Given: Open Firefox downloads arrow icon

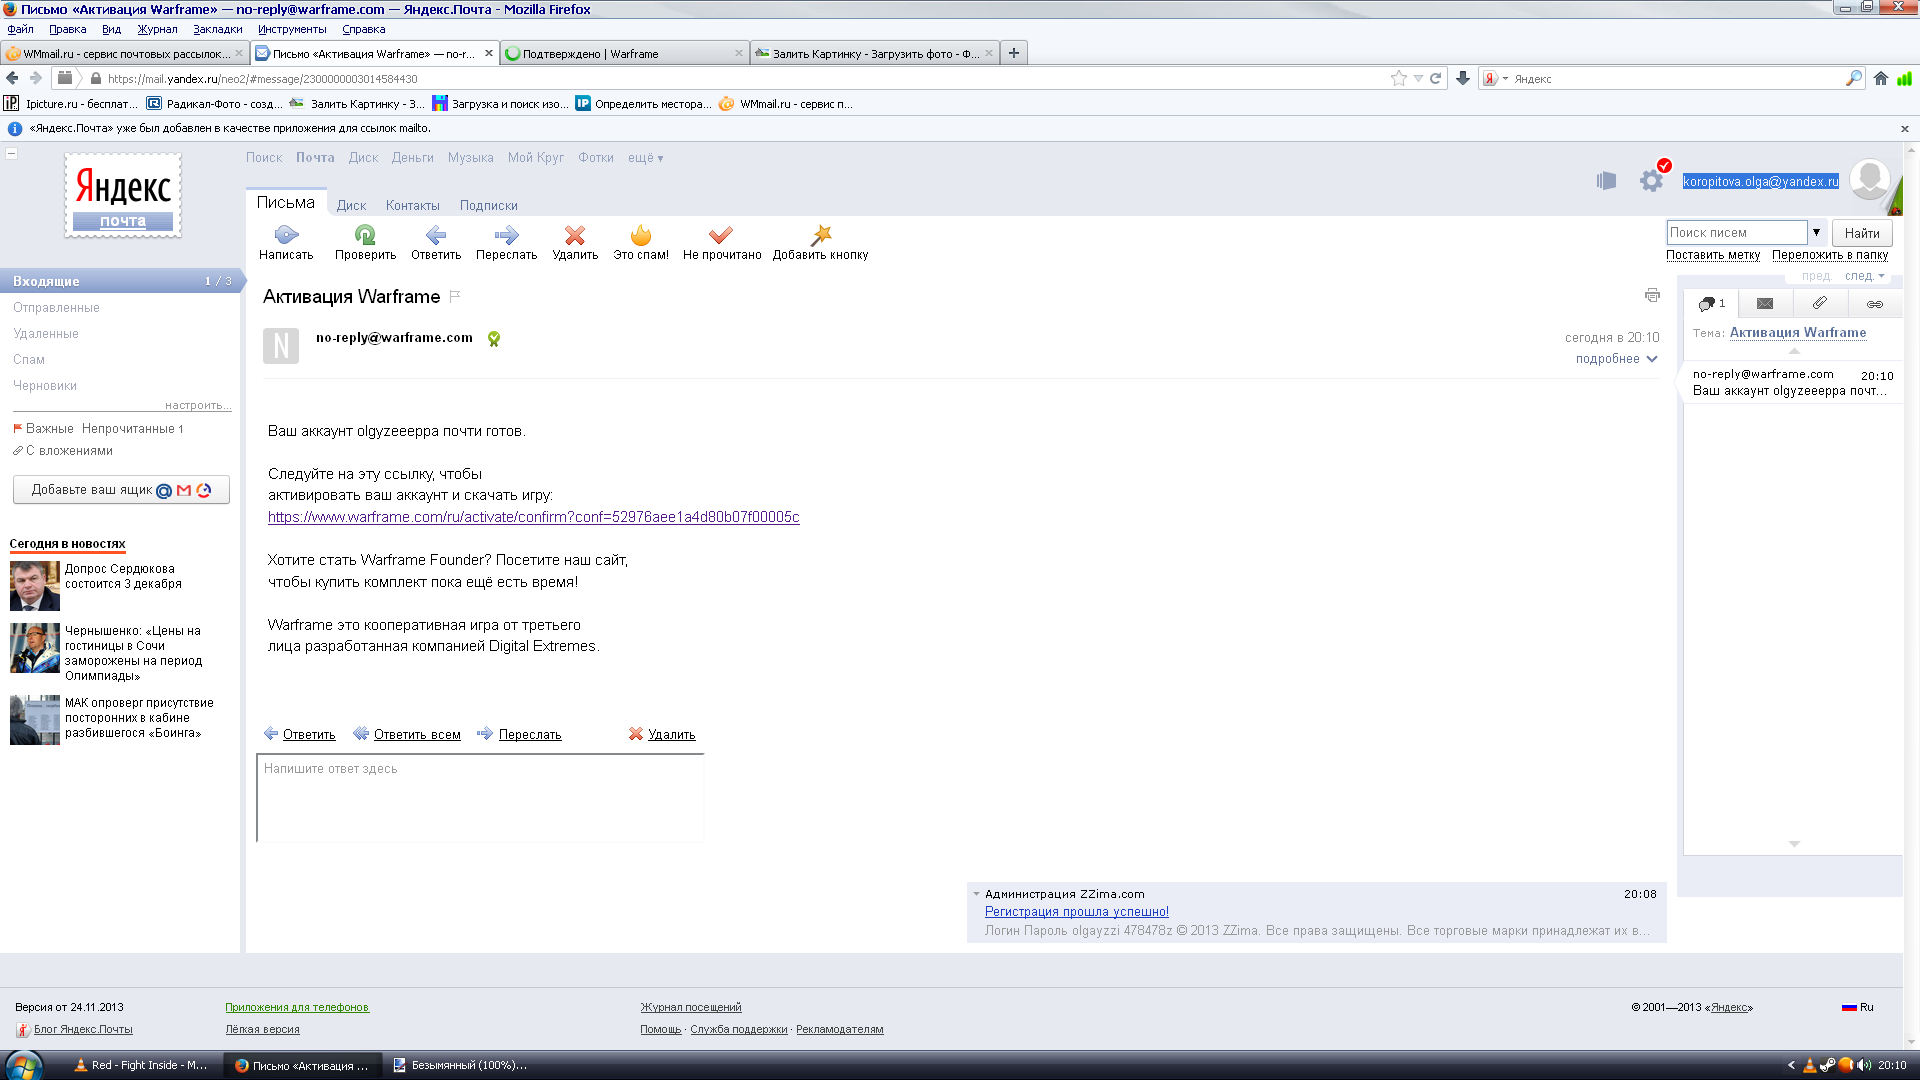Looking at the screenshot, I should (x=1463, y=78).
